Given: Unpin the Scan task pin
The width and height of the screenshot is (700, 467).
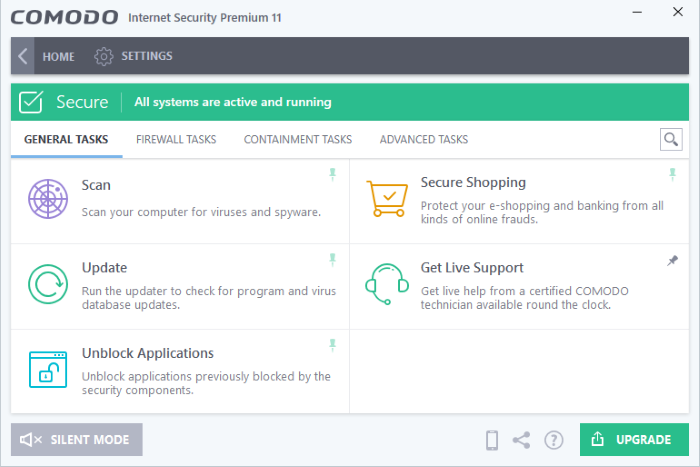Looking at the screenshot, I should coord(333,174).
